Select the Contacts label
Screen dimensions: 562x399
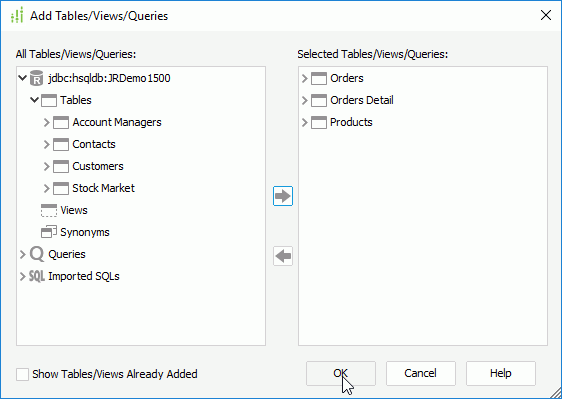(x=94, y=144)
